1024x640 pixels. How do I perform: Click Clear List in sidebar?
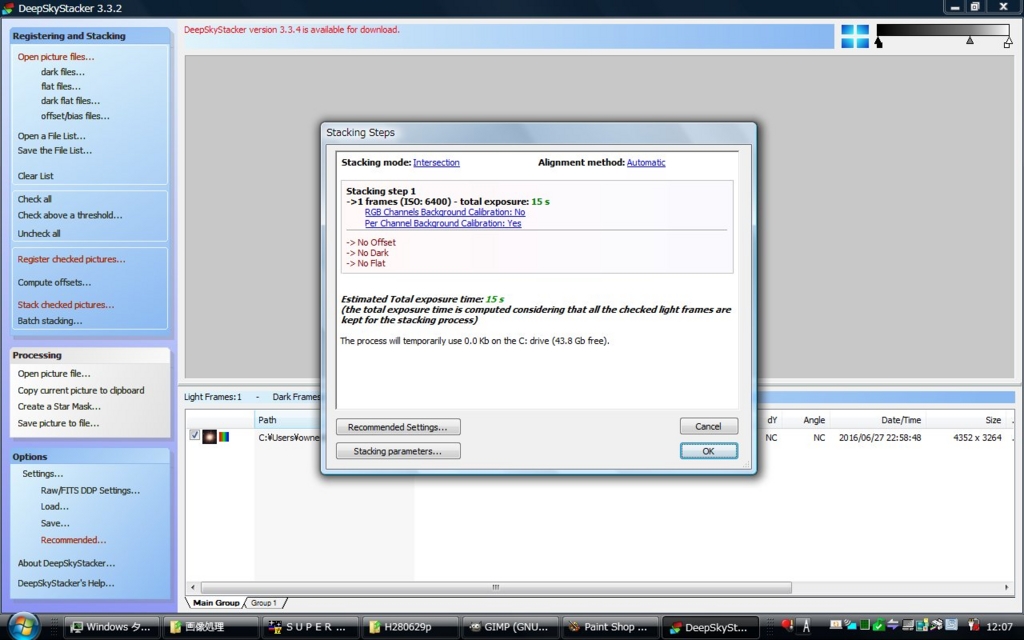tap(35, 176)
